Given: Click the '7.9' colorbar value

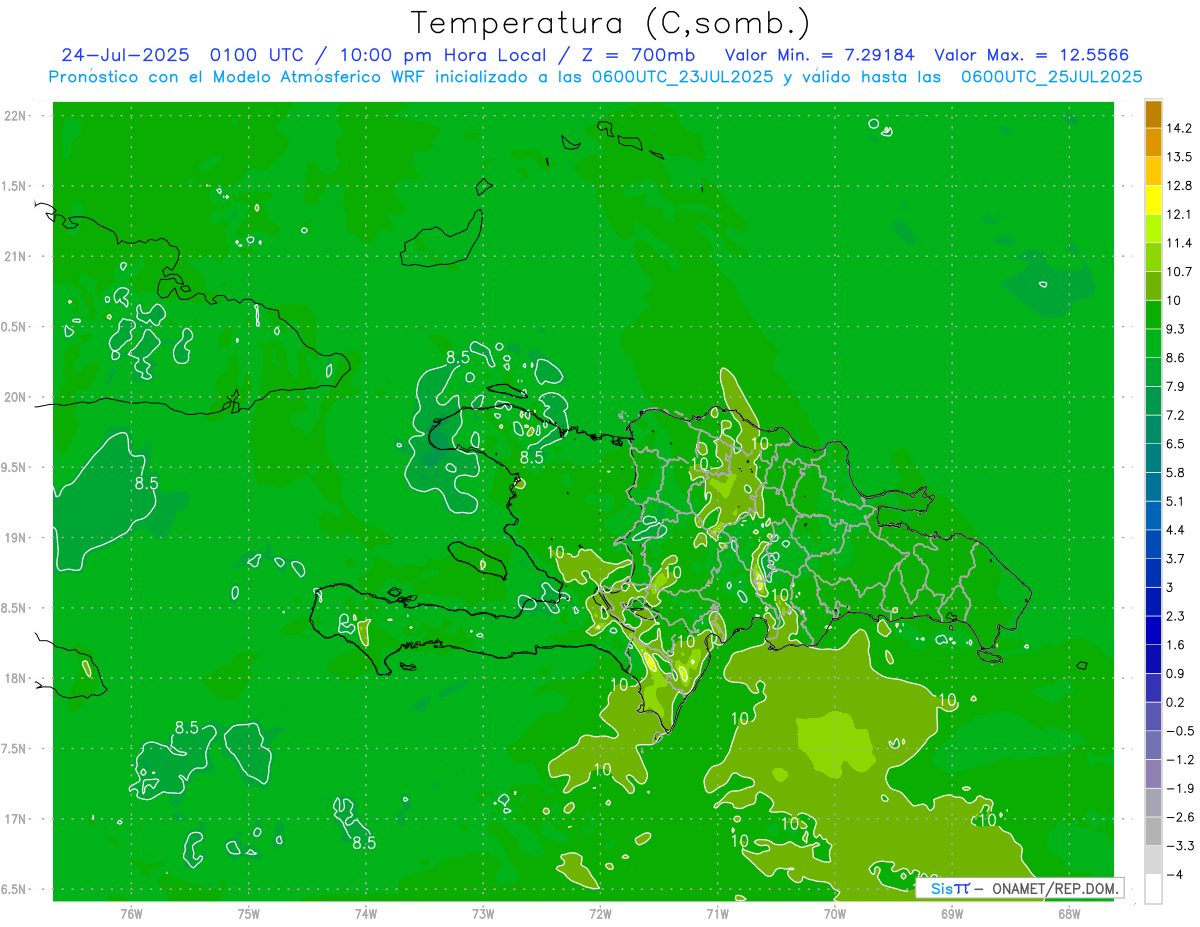Looking at the screenshot, I should click(x=1177, y=386).
